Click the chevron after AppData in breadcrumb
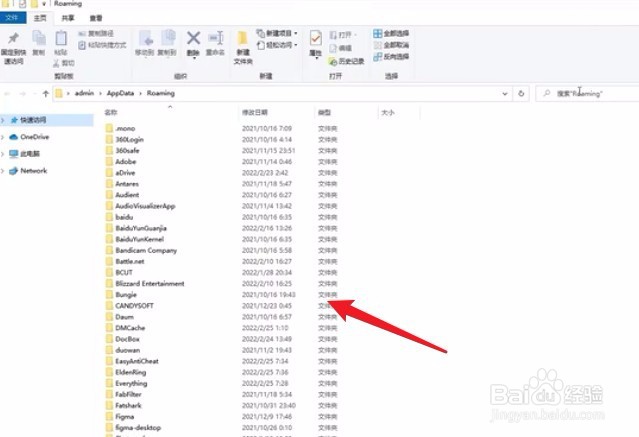Viewport: 639px width, 437px height. [x=140, y=94]
